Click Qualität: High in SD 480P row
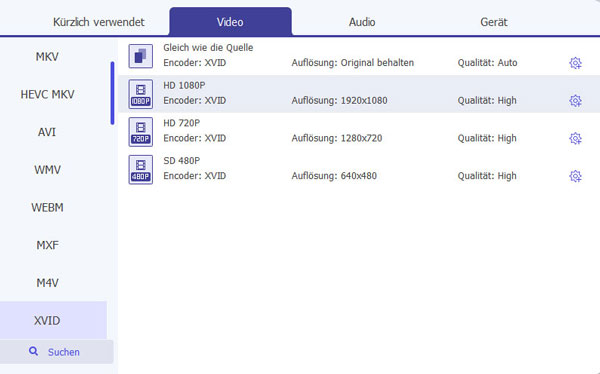600x374 pixels. [487, 176]
